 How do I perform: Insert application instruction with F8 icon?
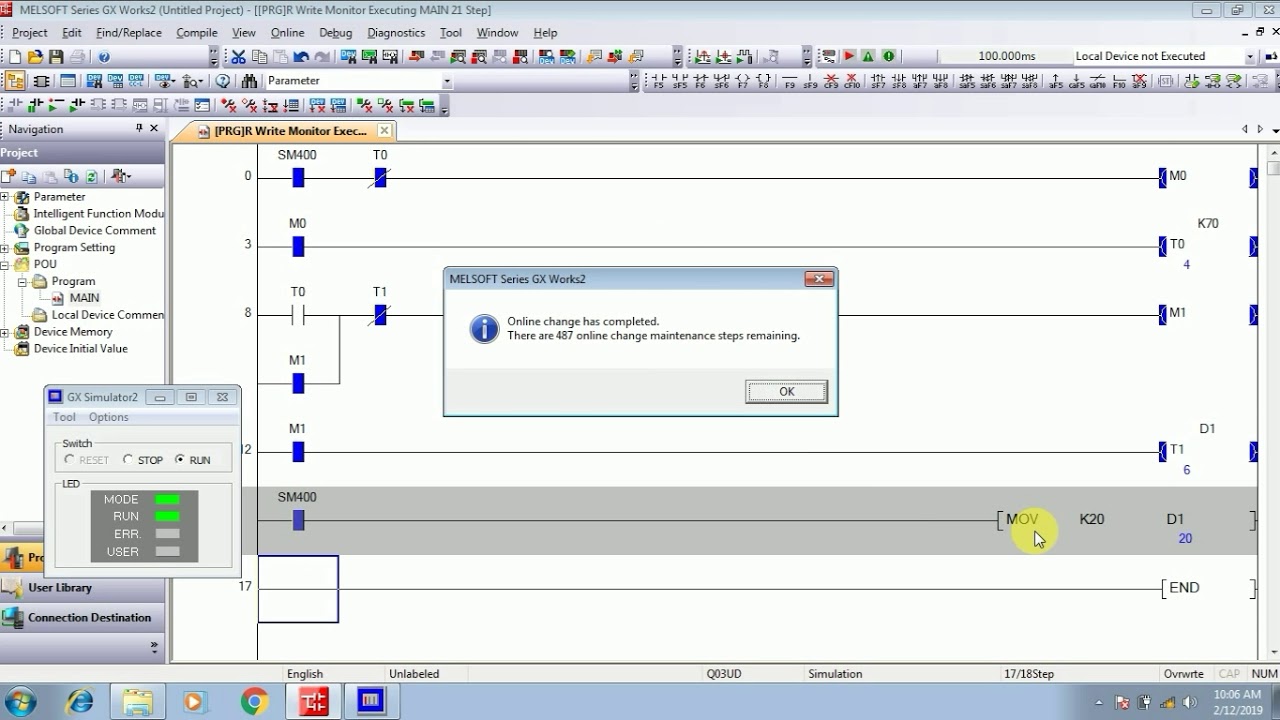coord(763,81)
